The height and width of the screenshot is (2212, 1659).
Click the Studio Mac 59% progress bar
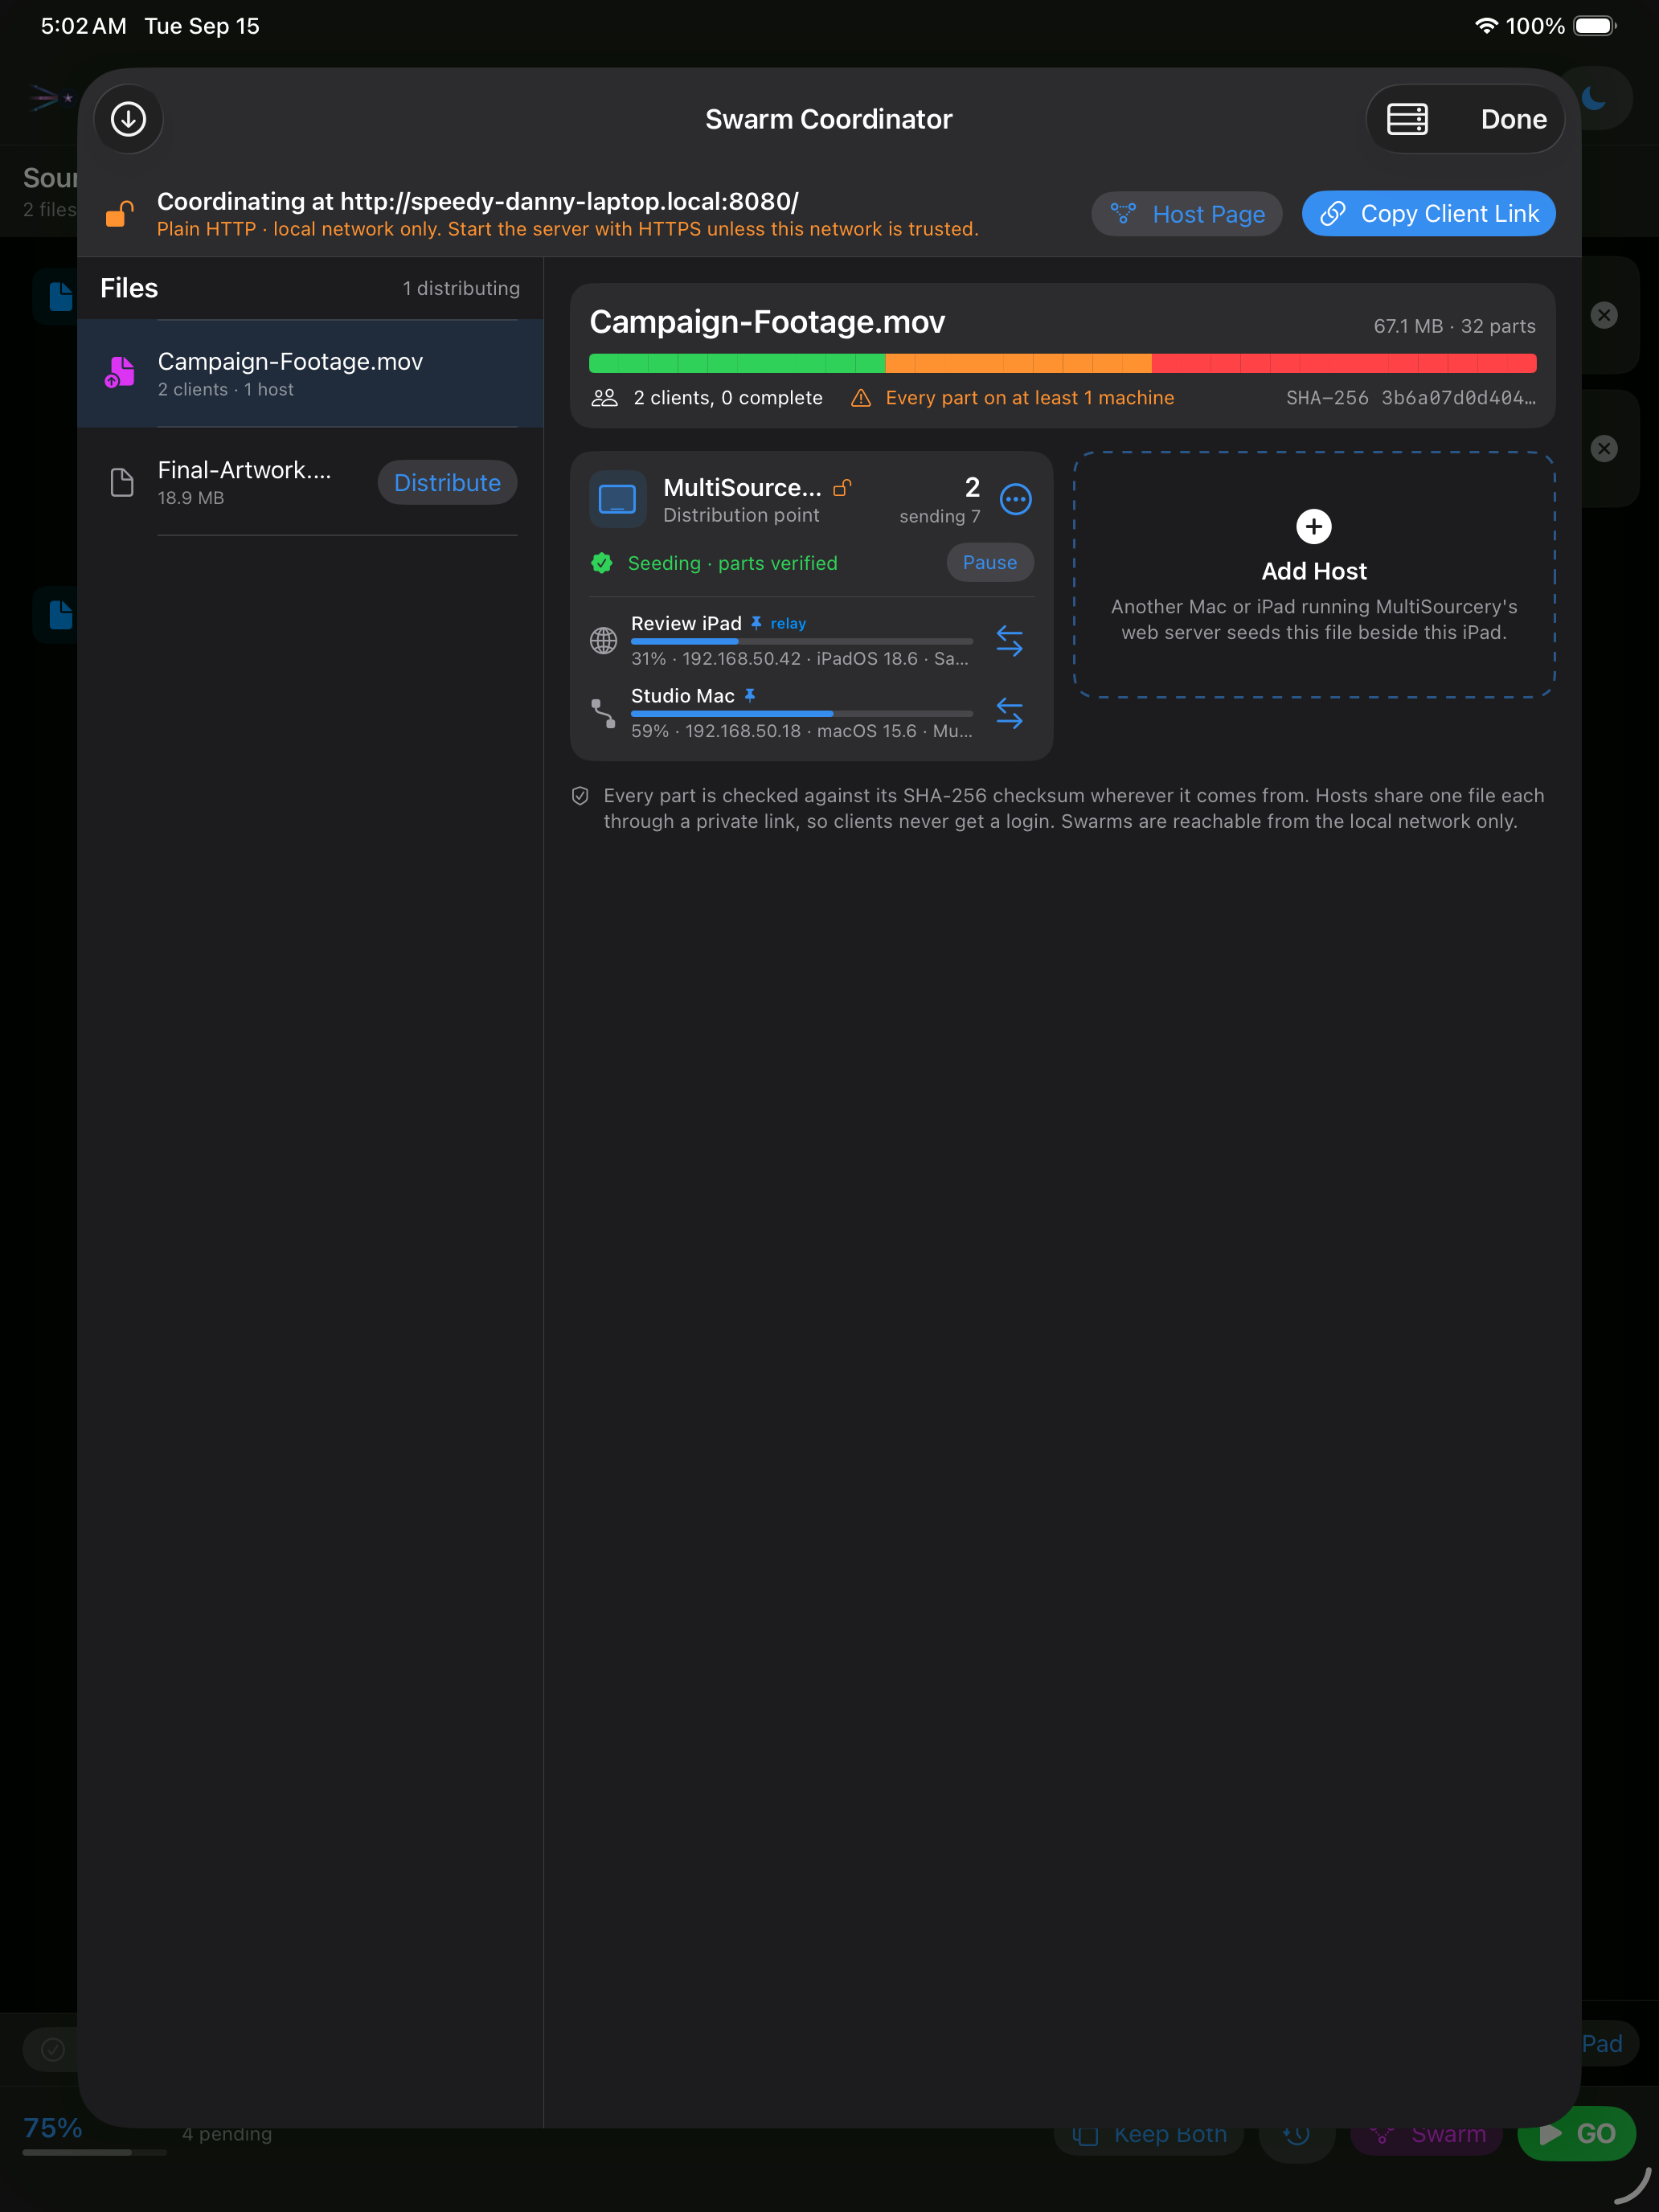click(802, 713)
